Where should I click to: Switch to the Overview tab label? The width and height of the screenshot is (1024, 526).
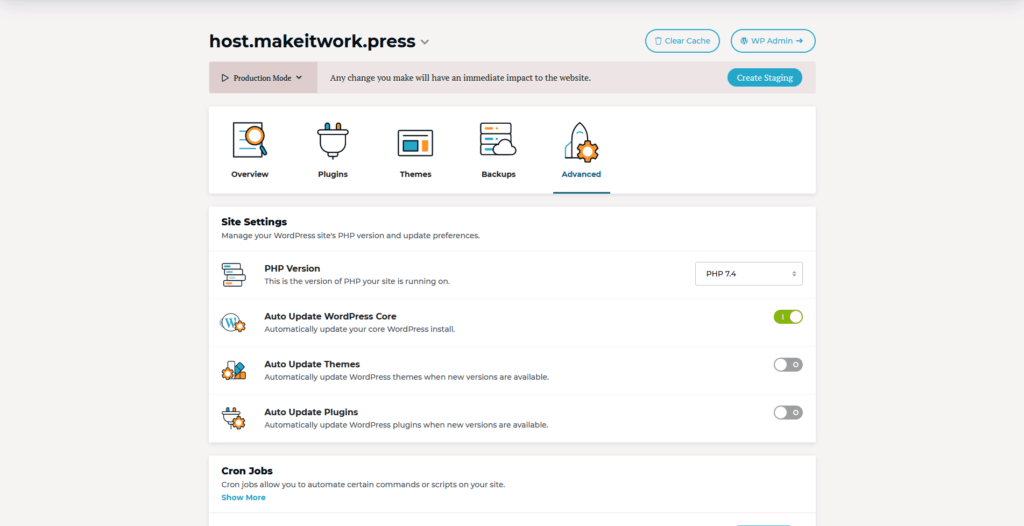[249, 174]
